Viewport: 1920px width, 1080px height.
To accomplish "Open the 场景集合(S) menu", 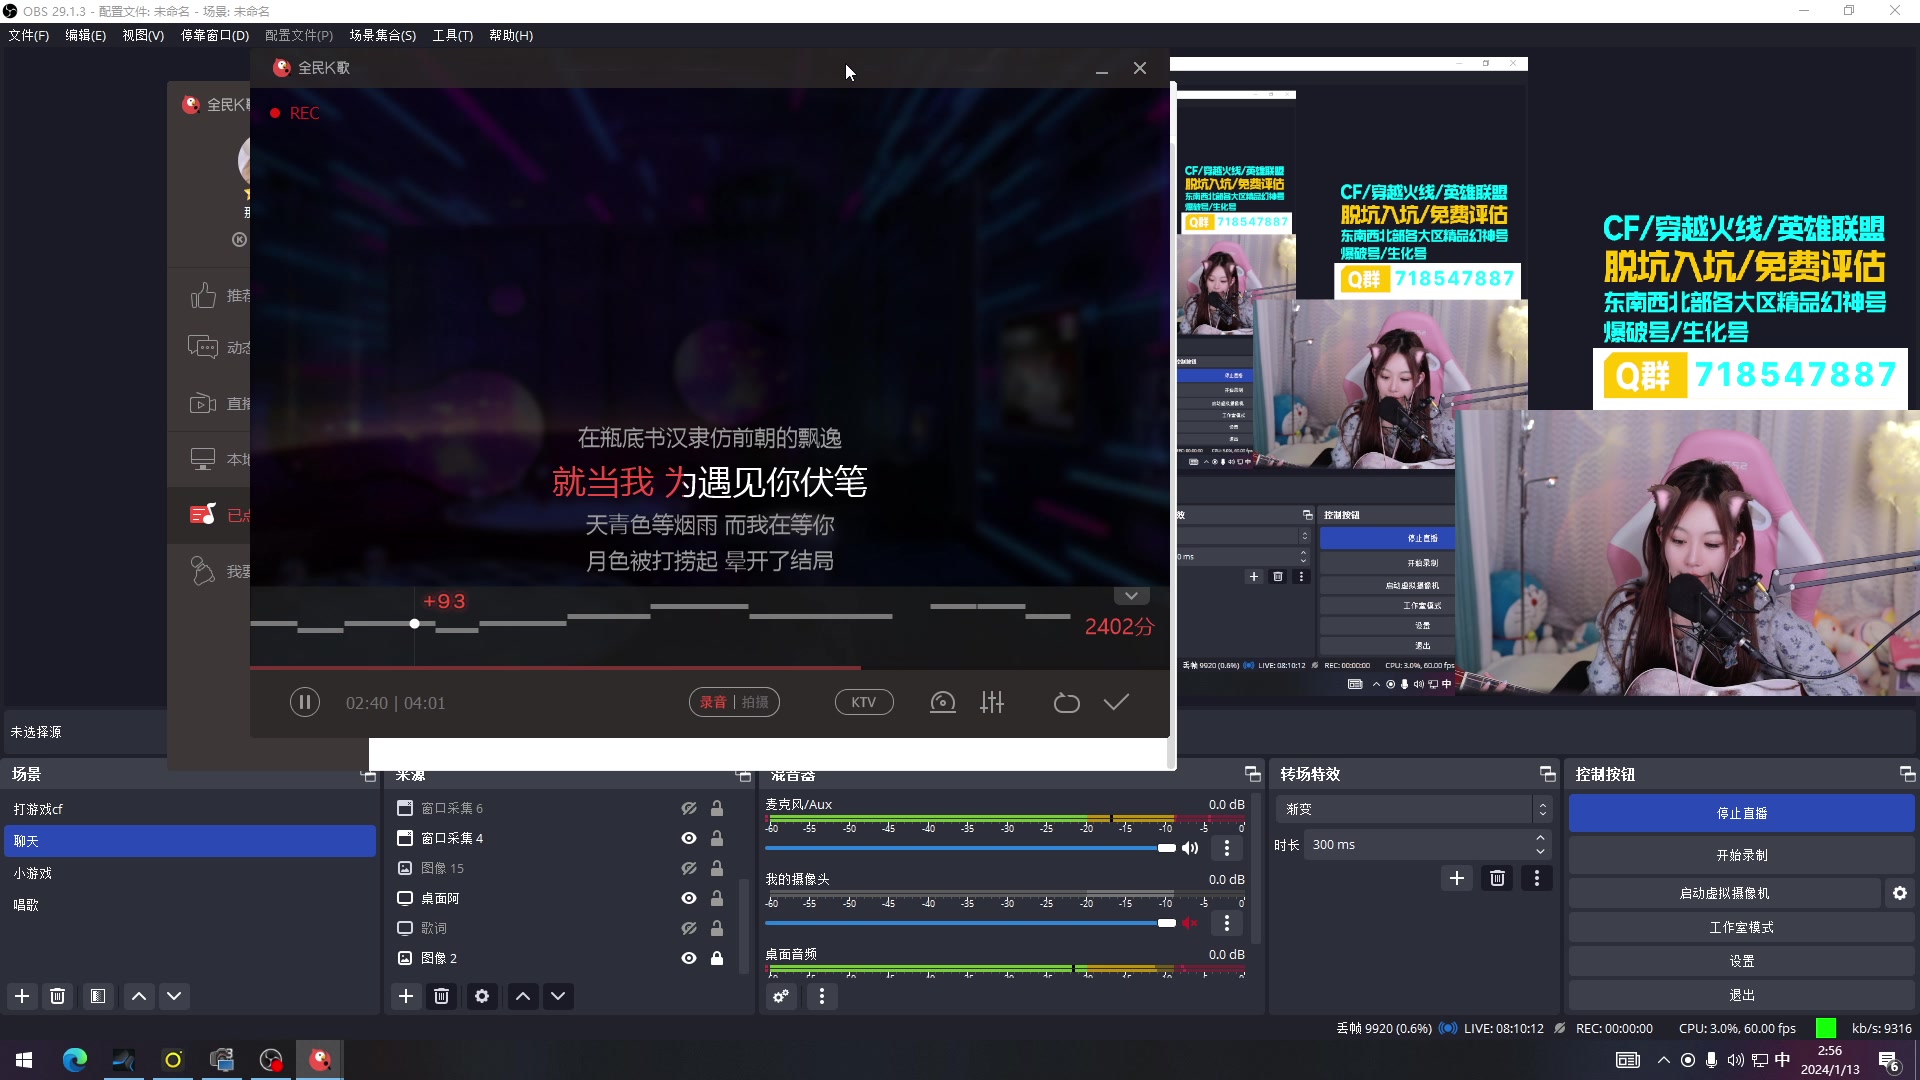I will [382, 35].
